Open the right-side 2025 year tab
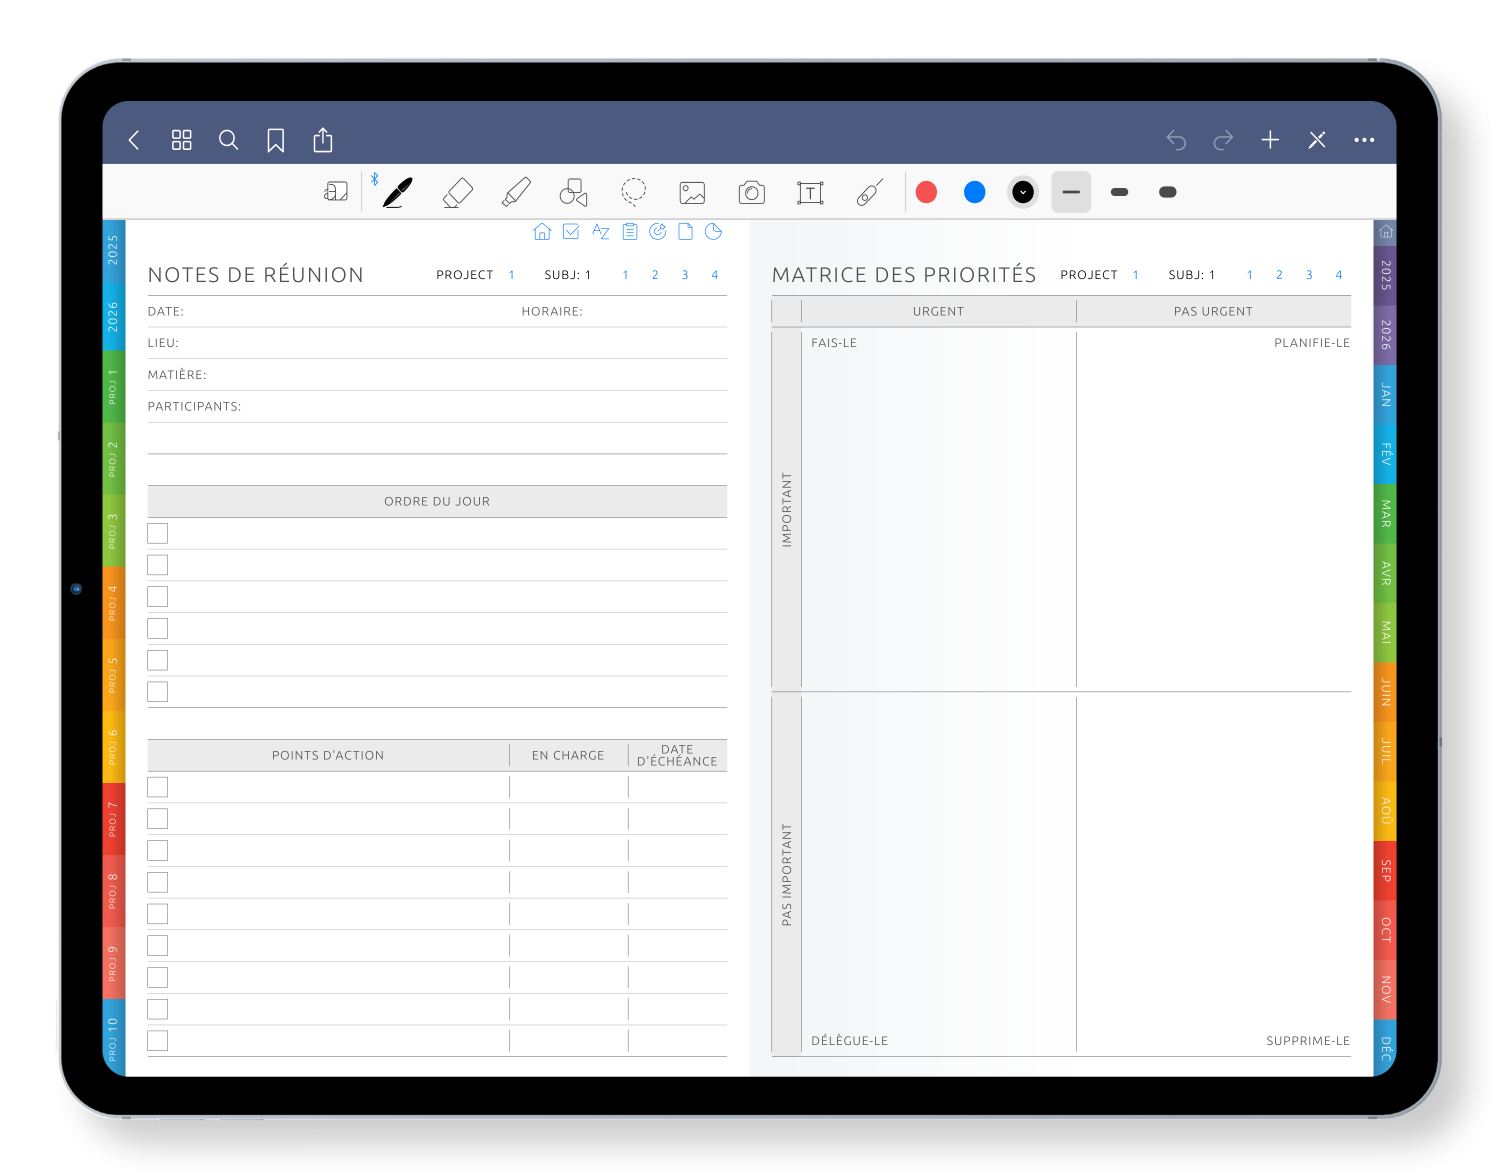 tap(1385, 275)
